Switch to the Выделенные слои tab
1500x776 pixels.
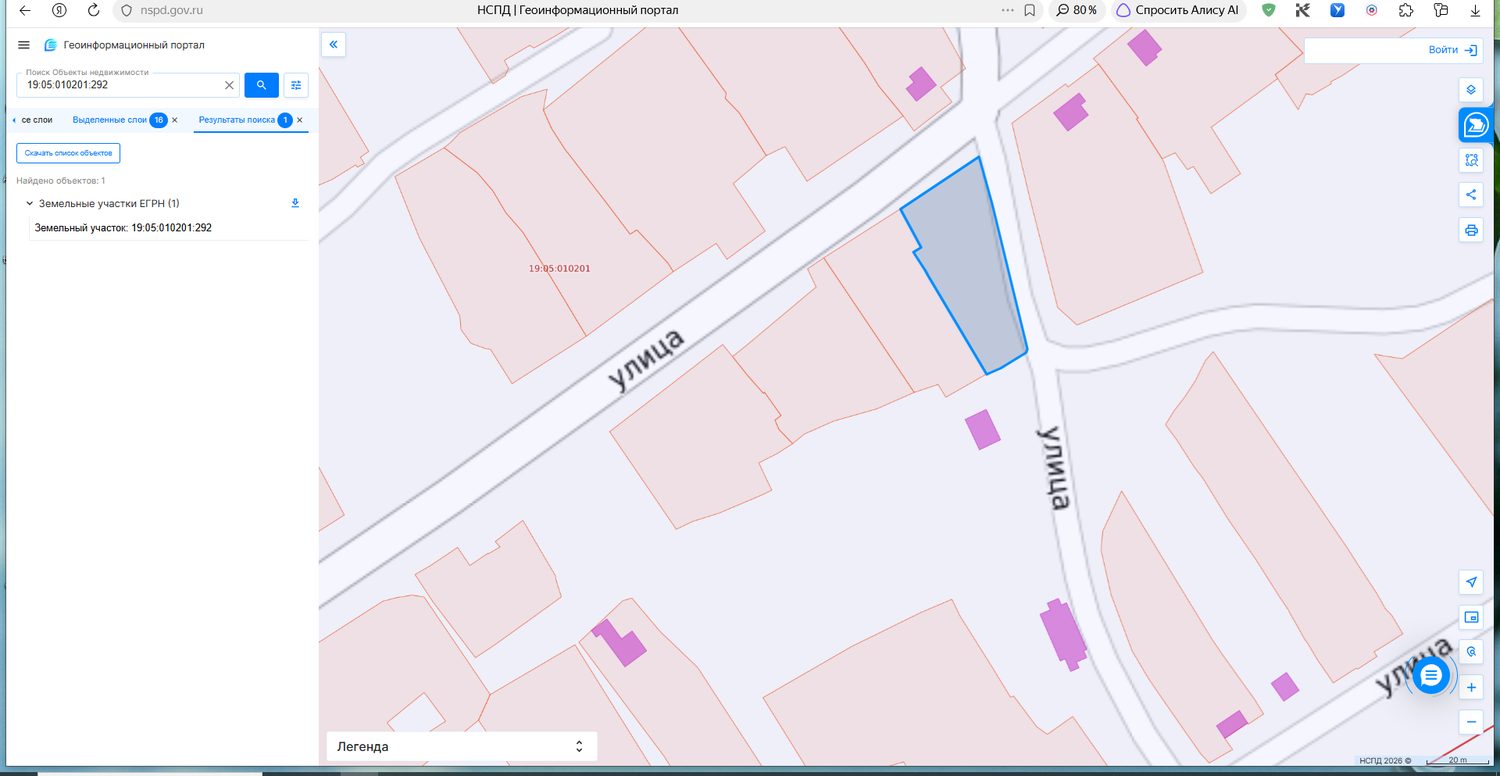[x=110, y=120]
